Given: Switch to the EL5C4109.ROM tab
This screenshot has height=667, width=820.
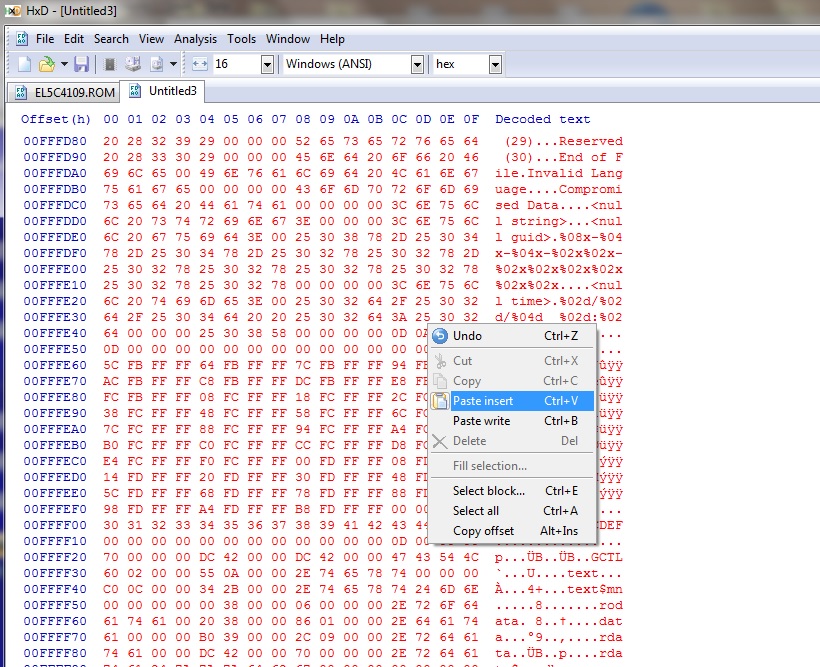Looking at the screenshot, I should coord(64,92).
